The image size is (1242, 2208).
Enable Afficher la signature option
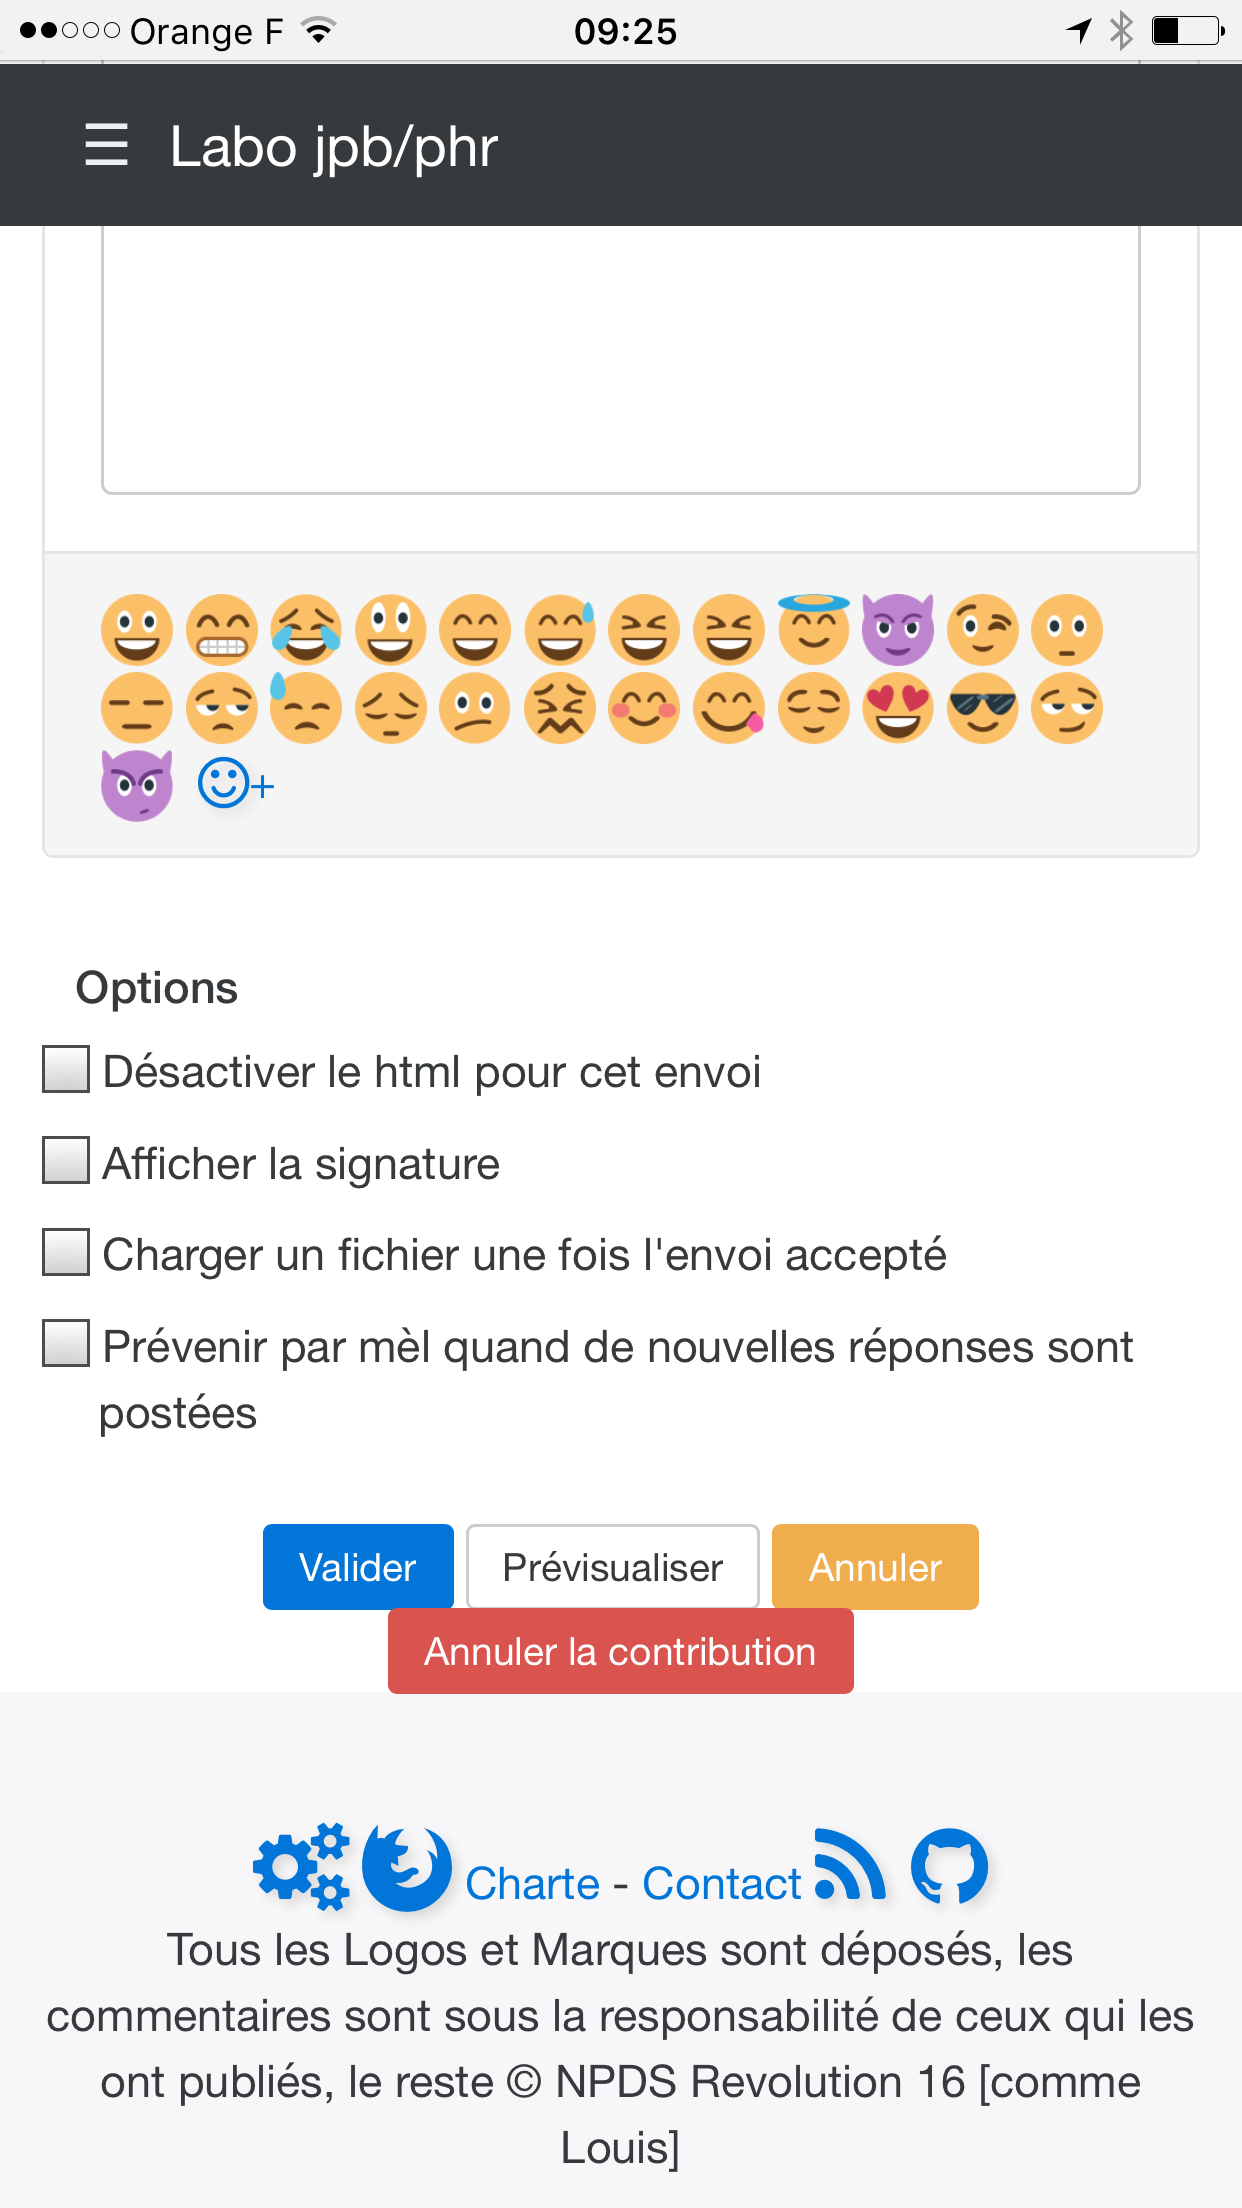pyautogui.click(x=66, y=1160)
